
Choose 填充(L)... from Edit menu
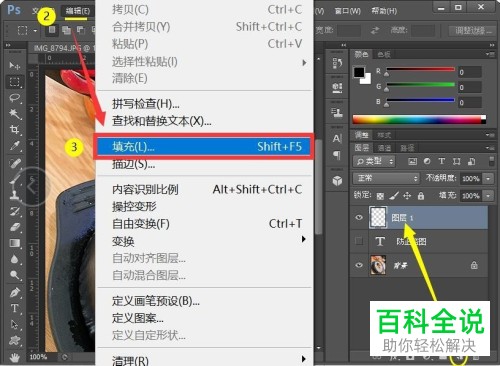click(x=204, y=146)
